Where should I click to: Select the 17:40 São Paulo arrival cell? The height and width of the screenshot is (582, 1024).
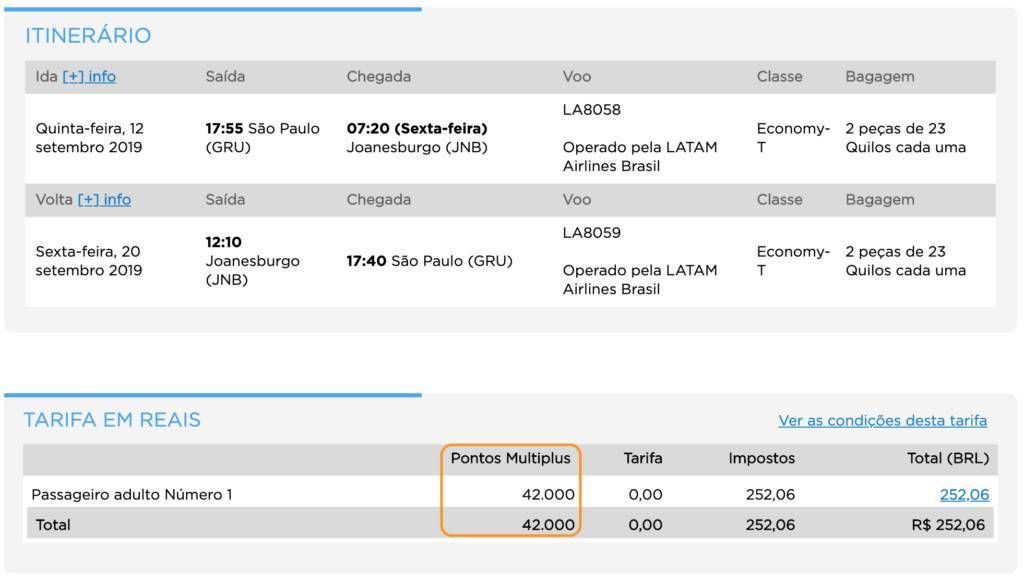430,261
